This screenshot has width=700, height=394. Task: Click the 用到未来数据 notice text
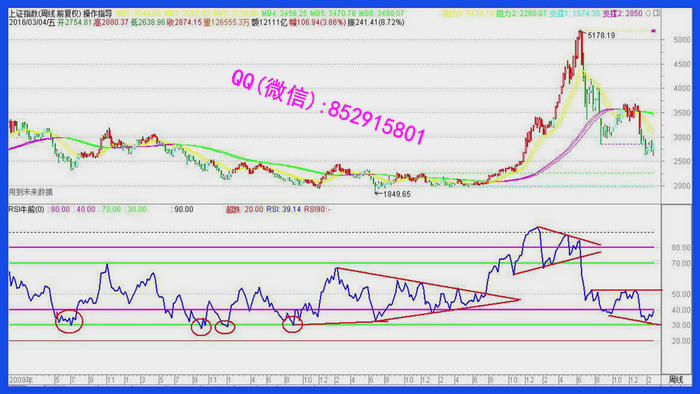30,192
